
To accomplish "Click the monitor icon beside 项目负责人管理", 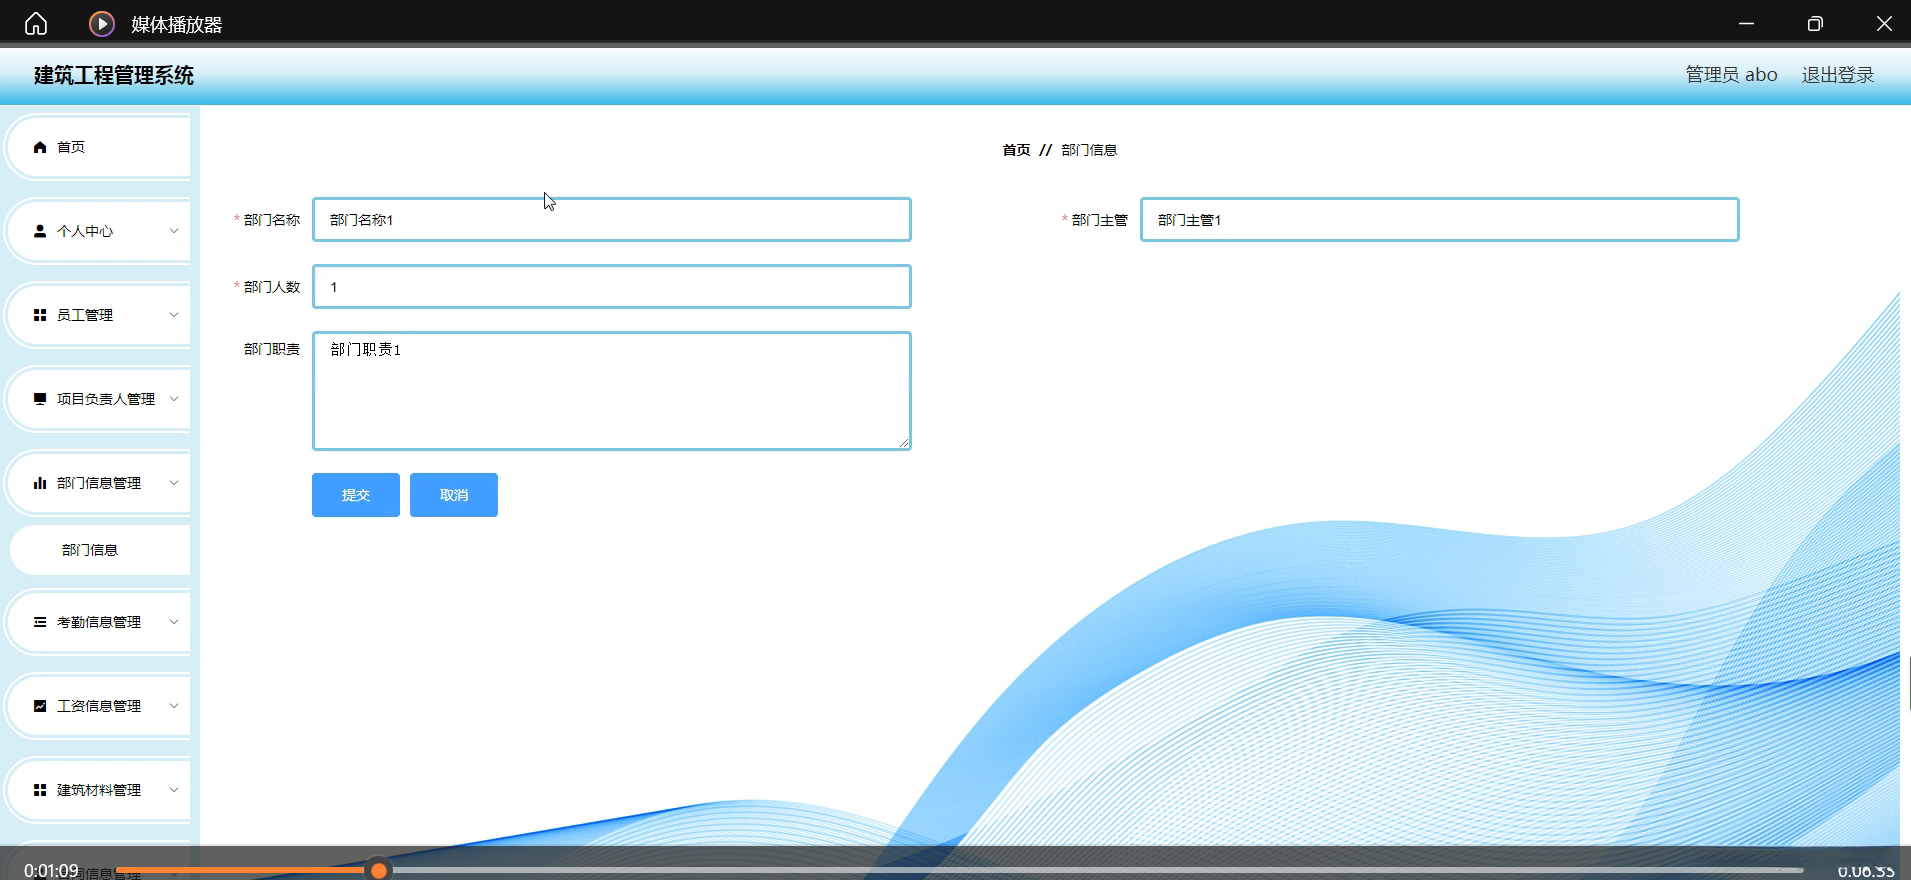I will (40, 399).
